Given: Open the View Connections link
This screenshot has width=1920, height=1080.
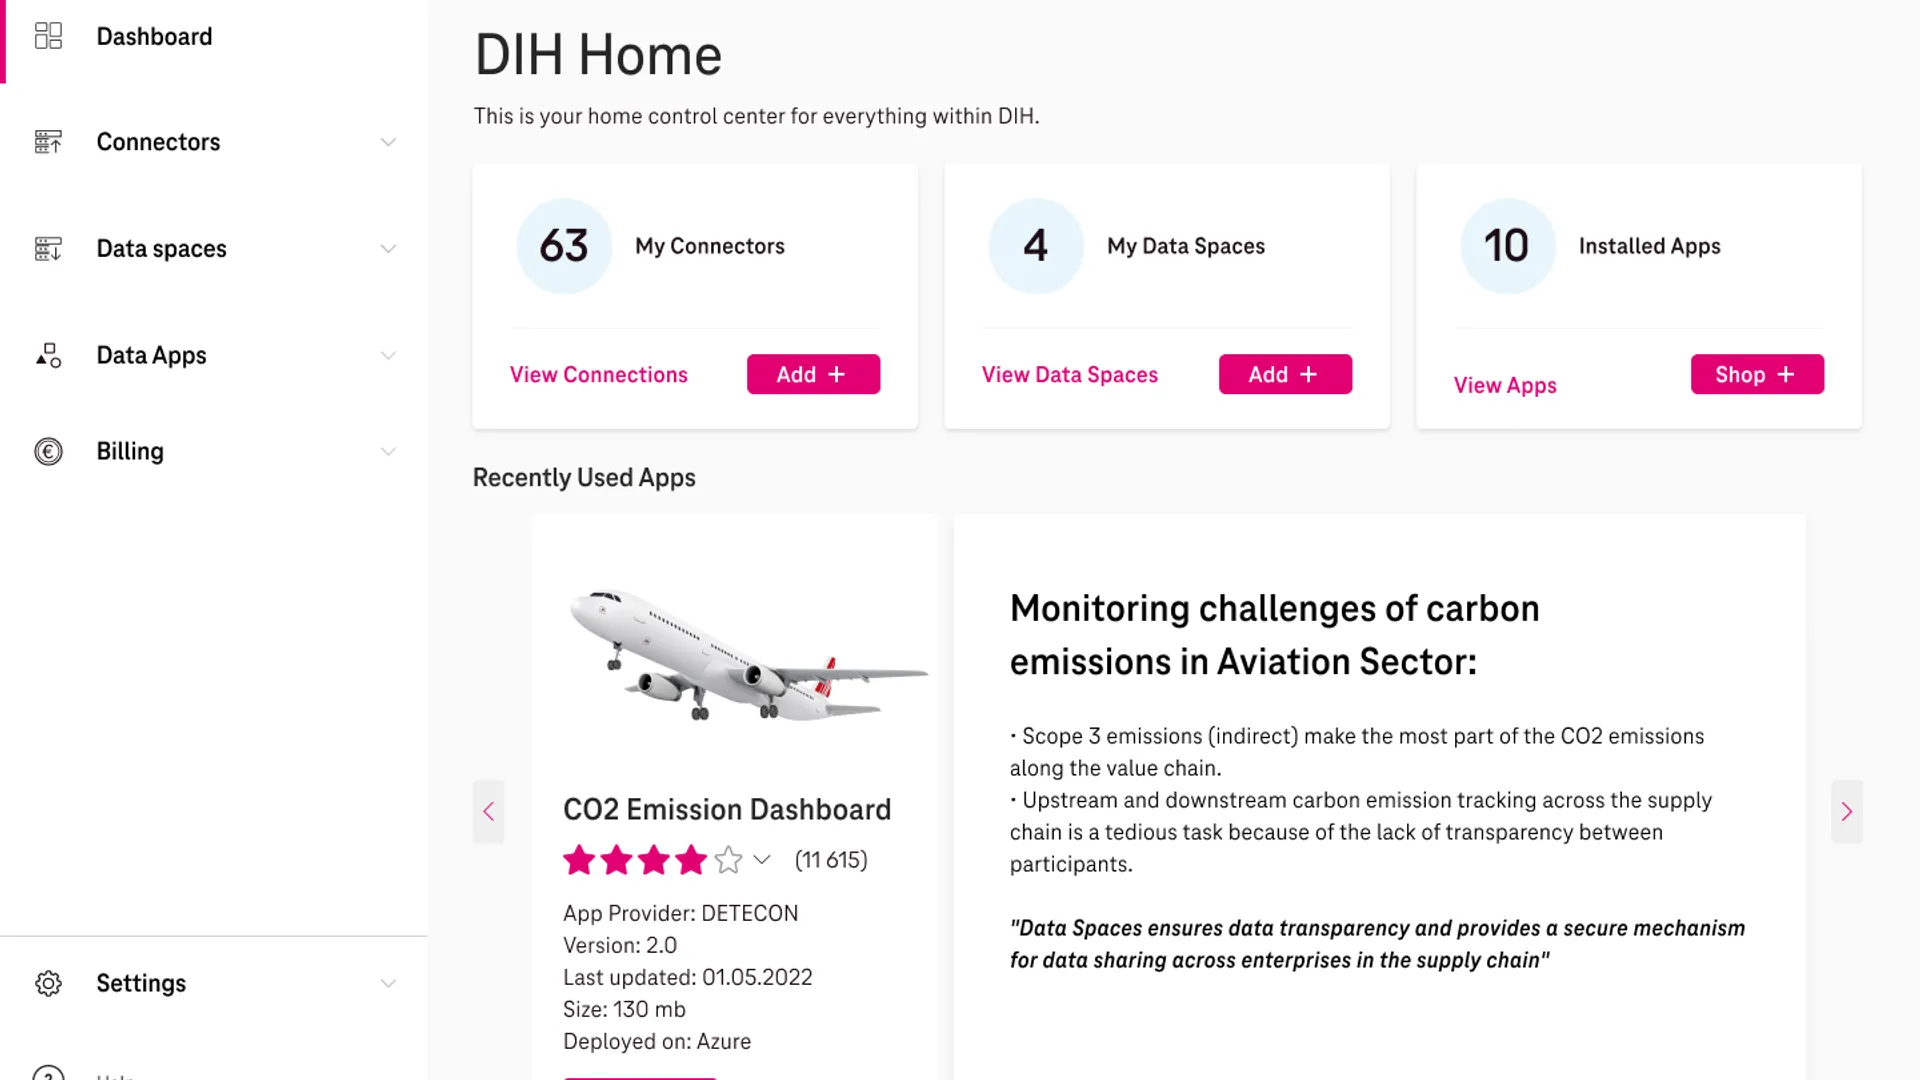Looking at the screenshot, I should pyautogui.click(x=599, y=374).
